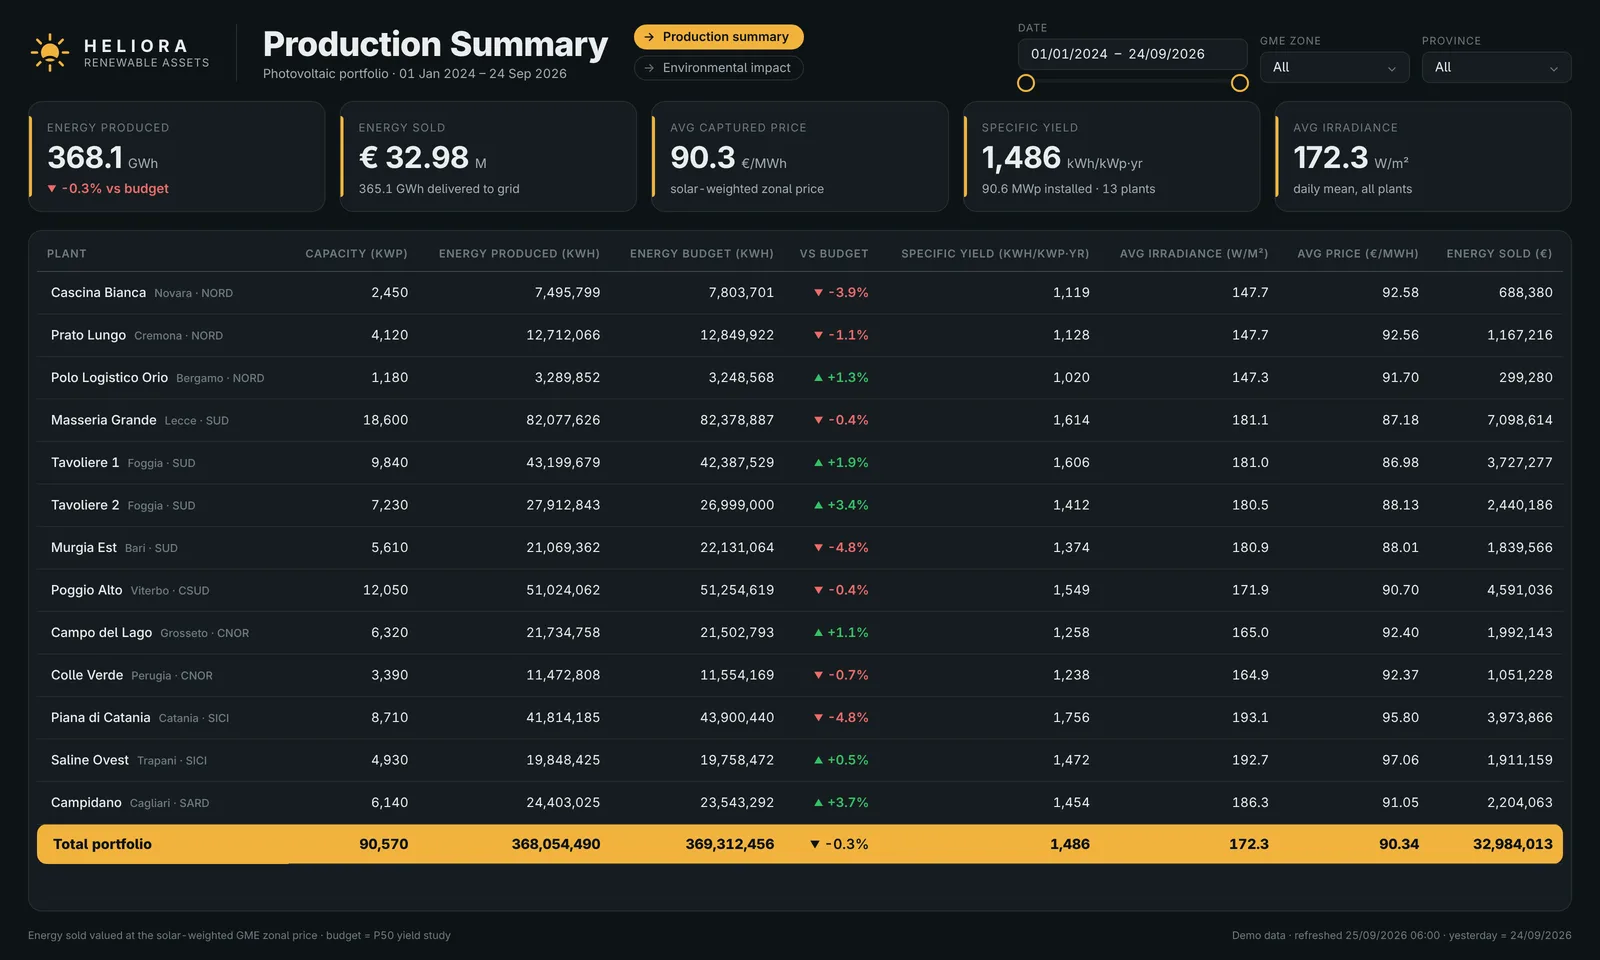This screenshot has width=1600, height=960.
Task: Open the Province dropdown
Action: coord(1496,67)
